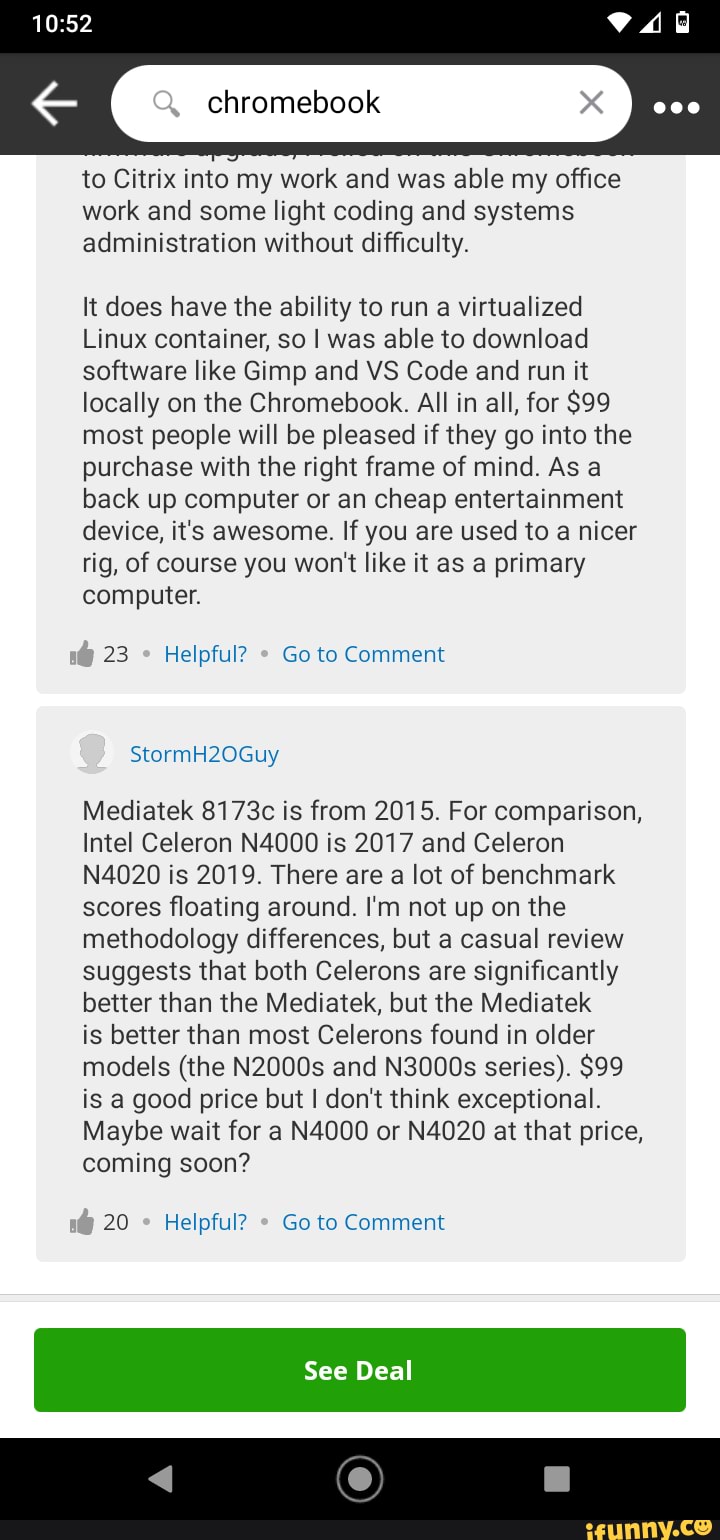Screen dimensions: 720x1540
Task: Clear the chromebook search text
Action: tap(591, 102)
